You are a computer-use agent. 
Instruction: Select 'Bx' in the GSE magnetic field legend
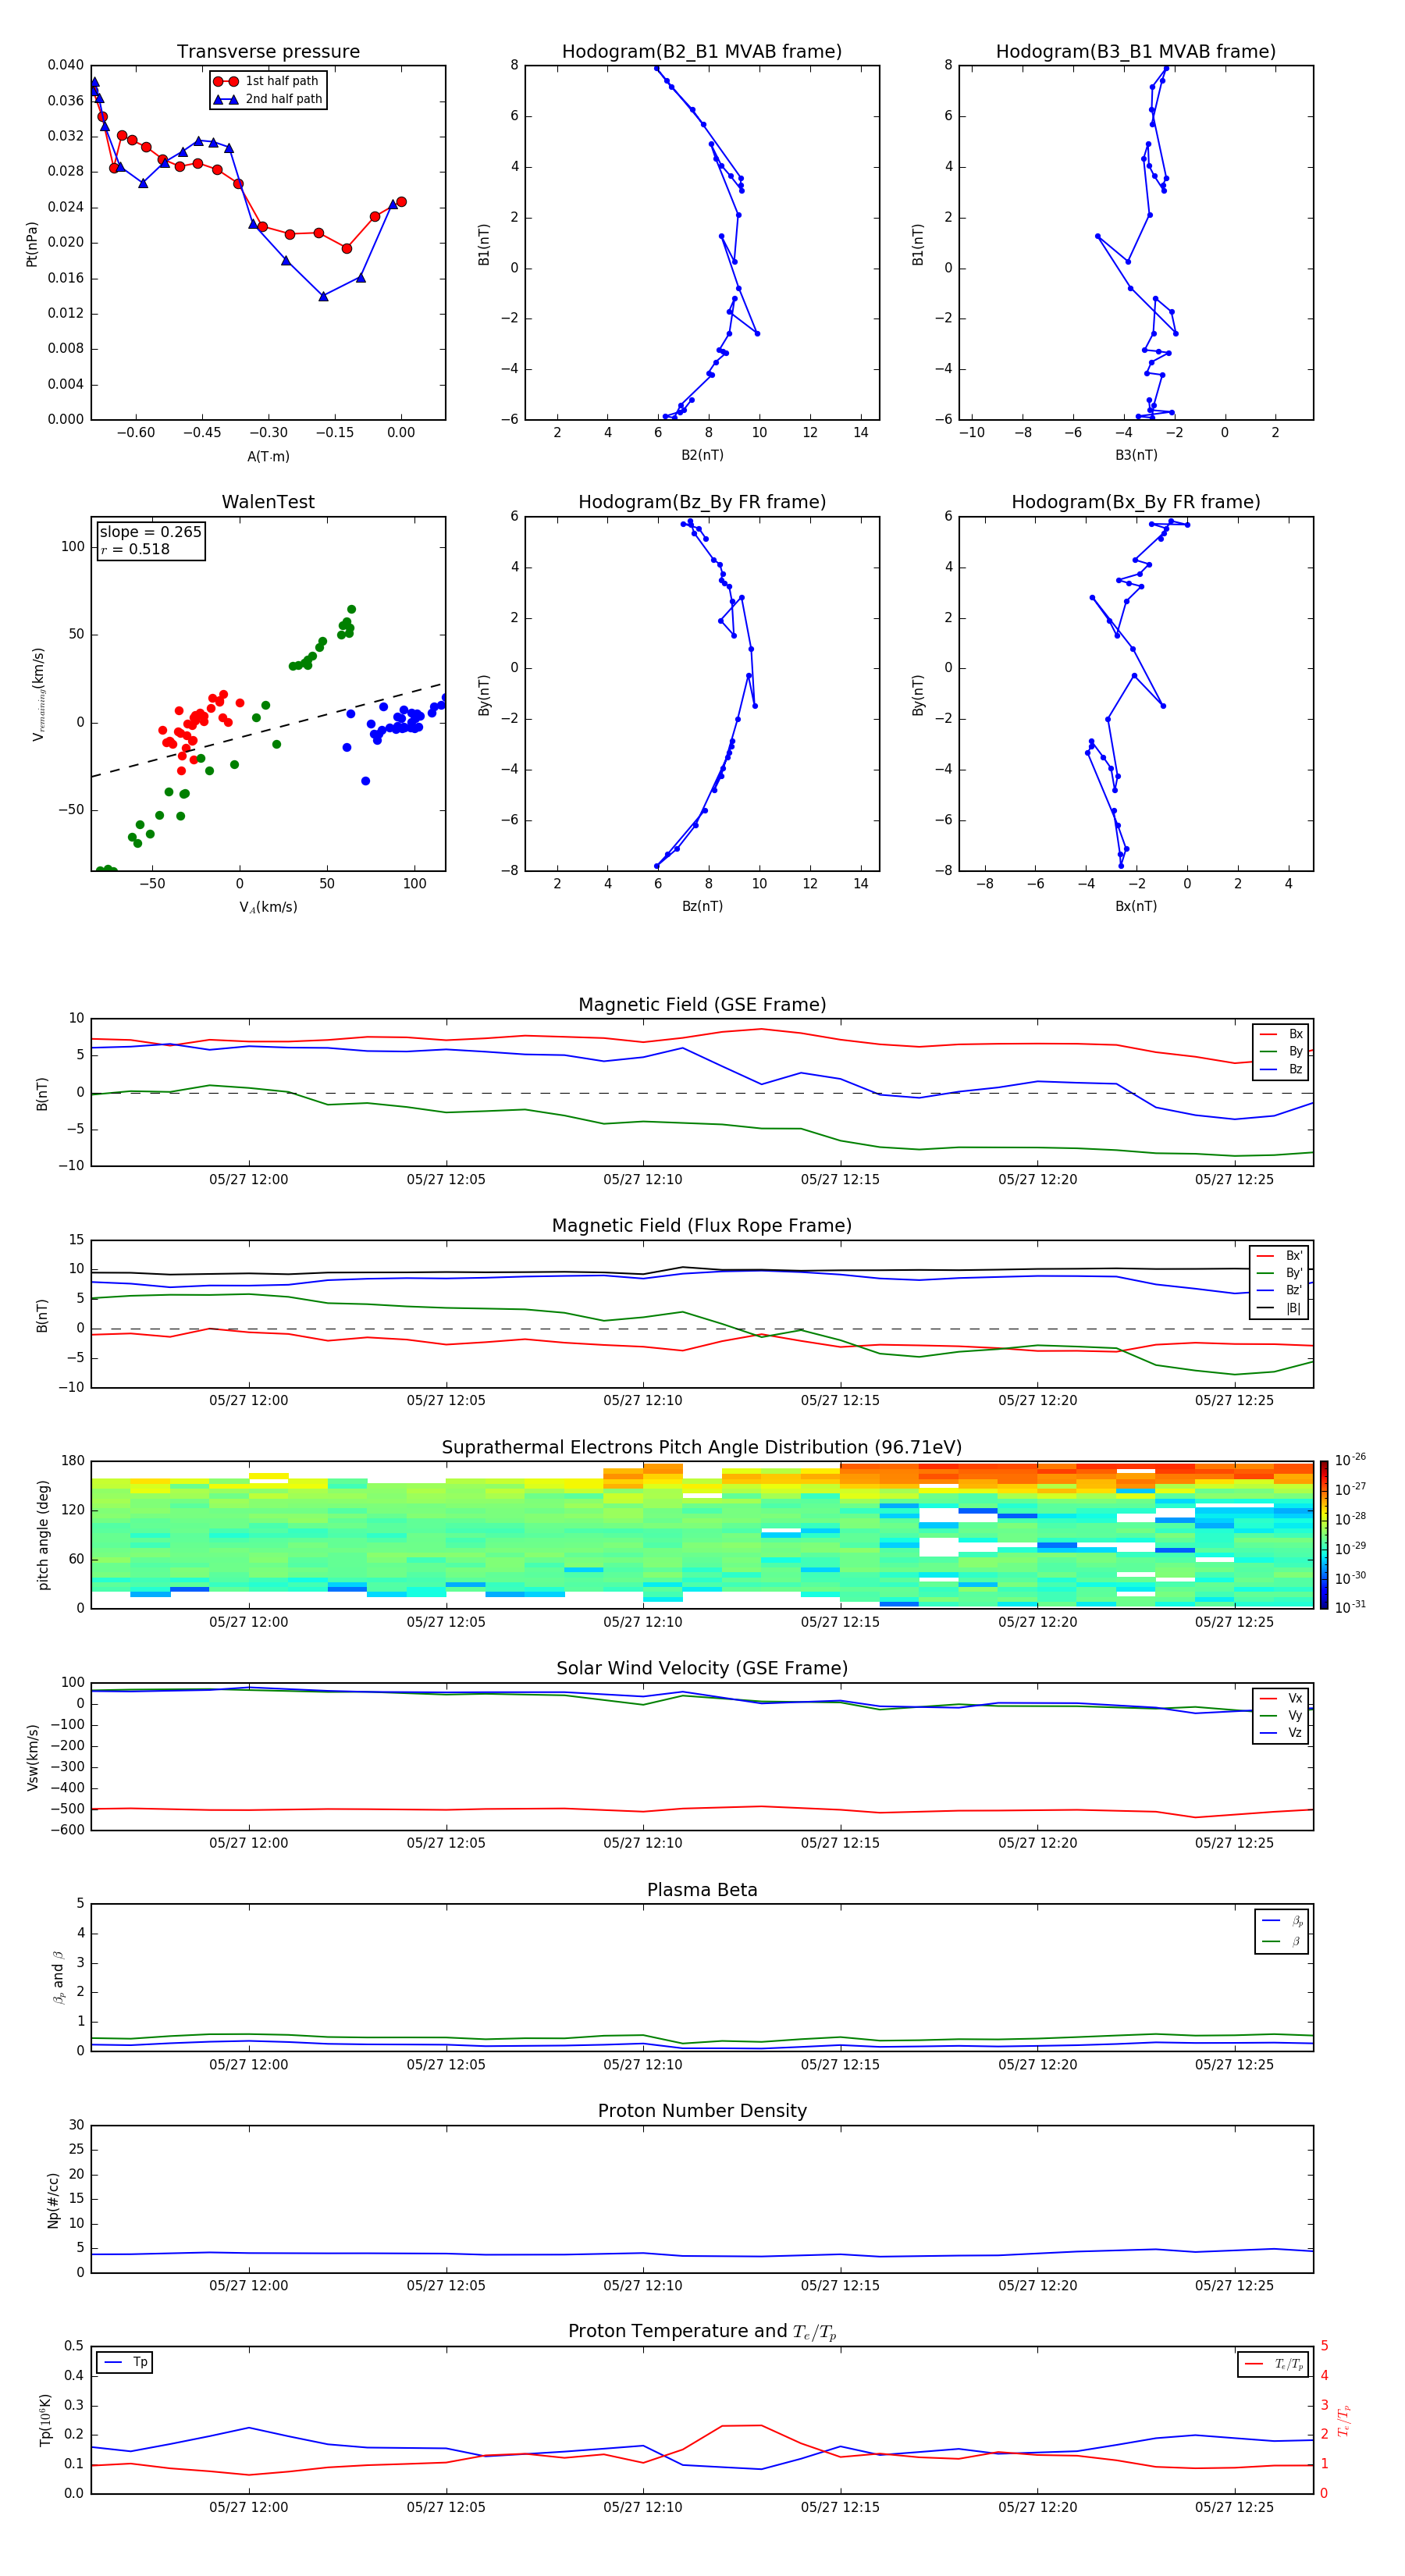coord(1282,1034)
